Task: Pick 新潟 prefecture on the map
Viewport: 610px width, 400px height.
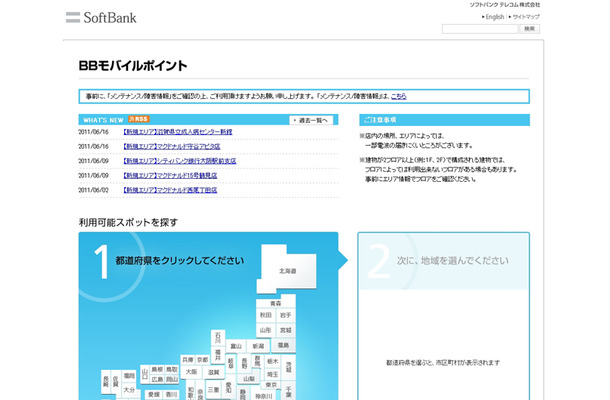Action: 258,346
